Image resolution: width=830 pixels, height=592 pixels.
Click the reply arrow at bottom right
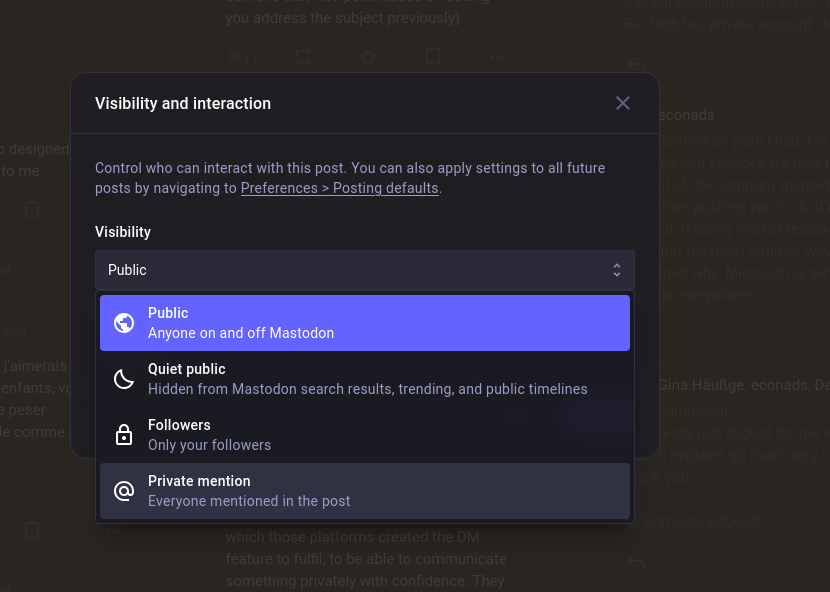coord(636,562)
